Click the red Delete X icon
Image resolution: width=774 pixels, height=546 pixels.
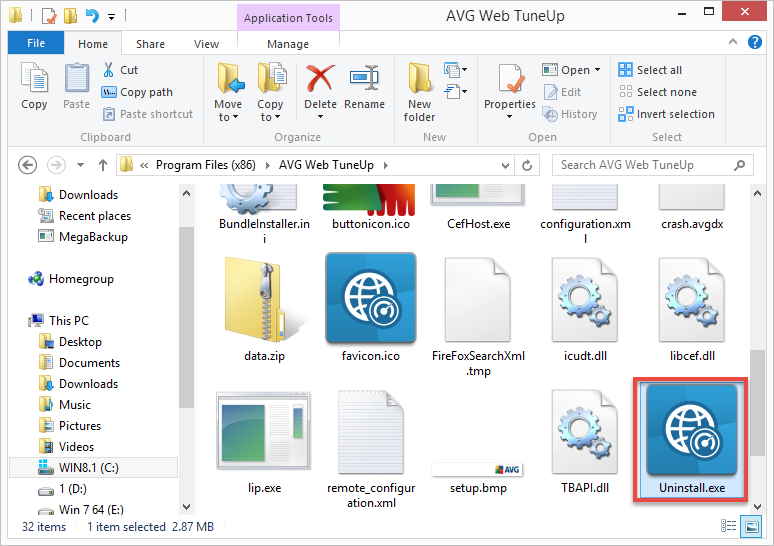tap(320, 79)
